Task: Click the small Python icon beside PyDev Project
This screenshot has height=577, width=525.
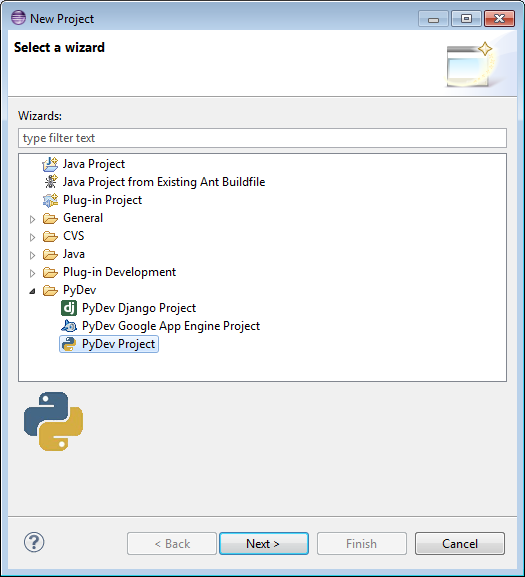Action: coord(69,344)
